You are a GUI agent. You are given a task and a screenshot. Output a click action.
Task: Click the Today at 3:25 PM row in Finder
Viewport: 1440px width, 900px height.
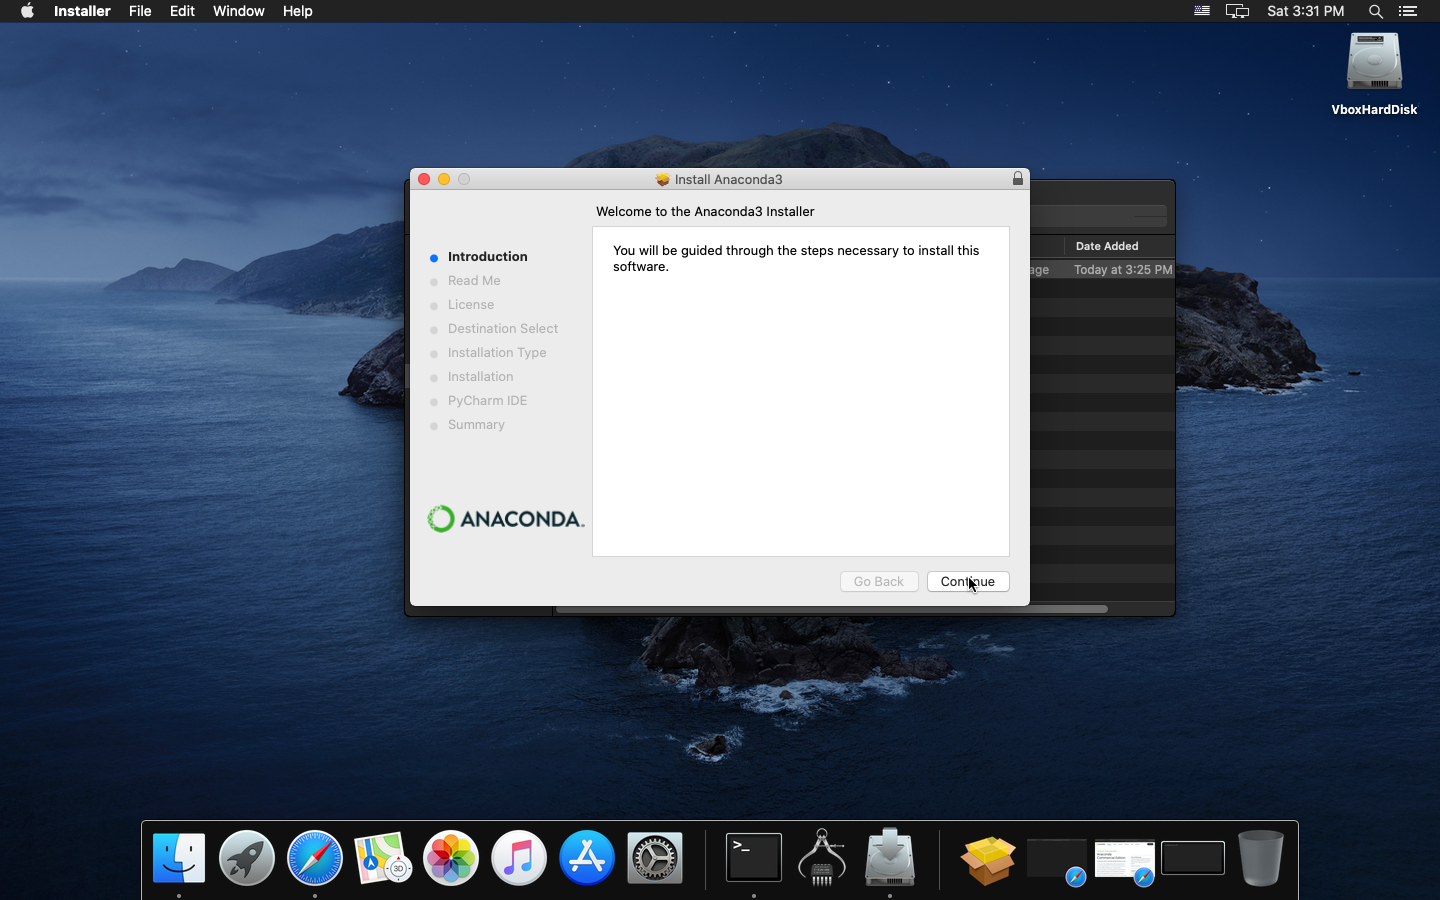(x=1122, y=270)
